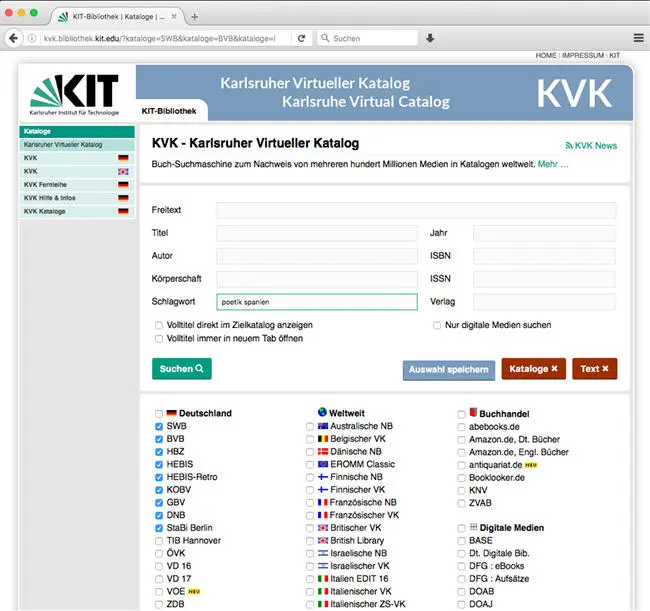
Task: Click the site info icon in the address bar
Action: tap(32, 38)
